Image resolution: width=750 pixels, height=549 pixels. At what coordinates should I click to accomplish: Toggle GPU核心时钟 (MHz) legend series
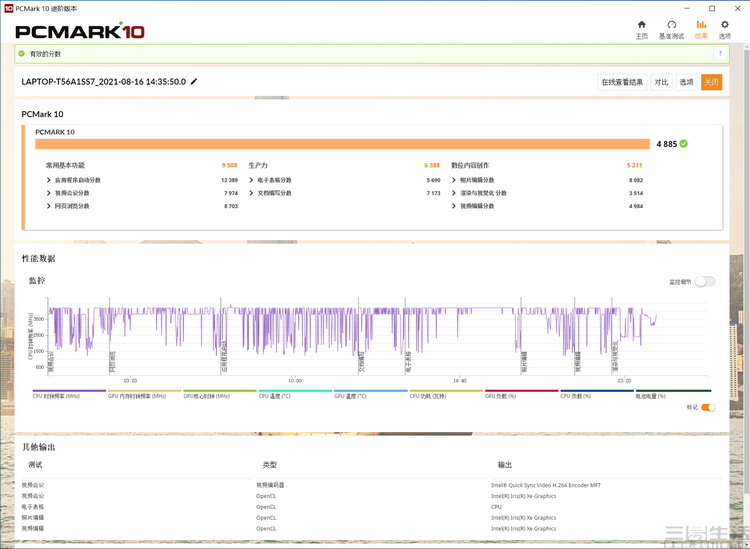pyautogui.click(x=220, y=394)
